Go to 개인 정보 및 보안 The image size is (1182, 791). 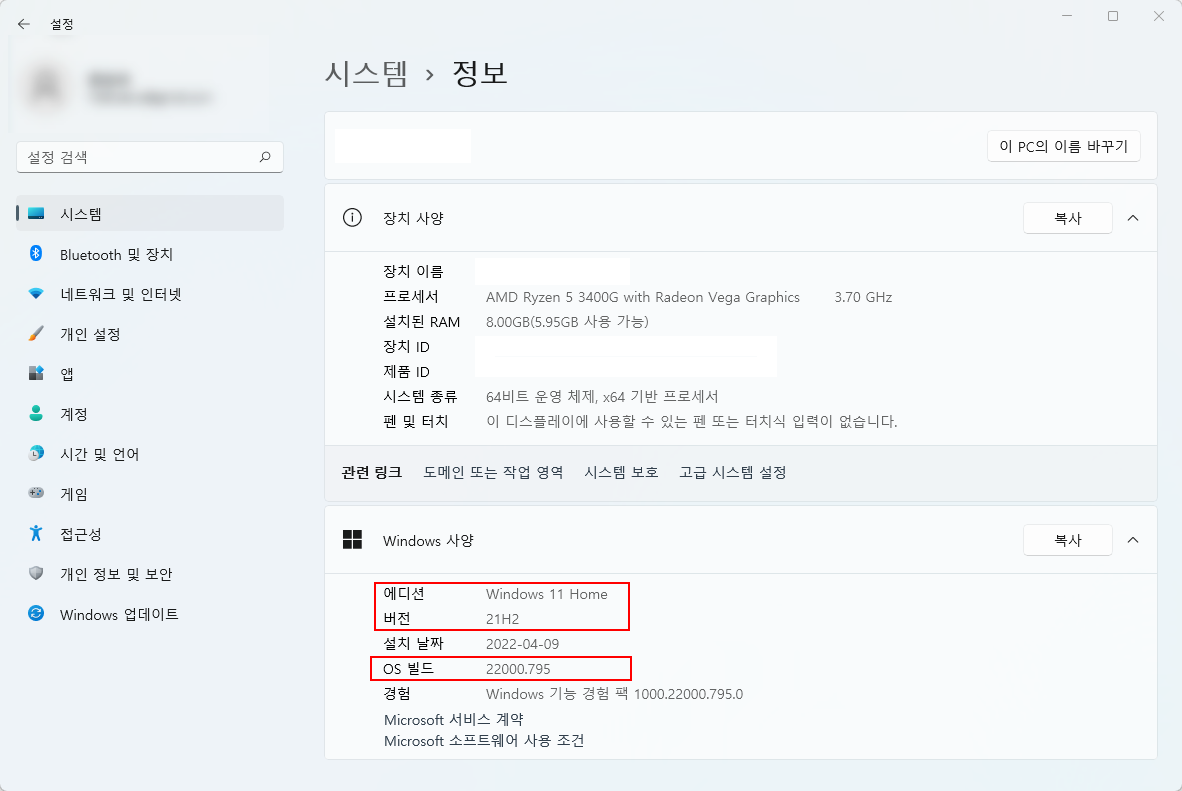[x=150, y=574]
